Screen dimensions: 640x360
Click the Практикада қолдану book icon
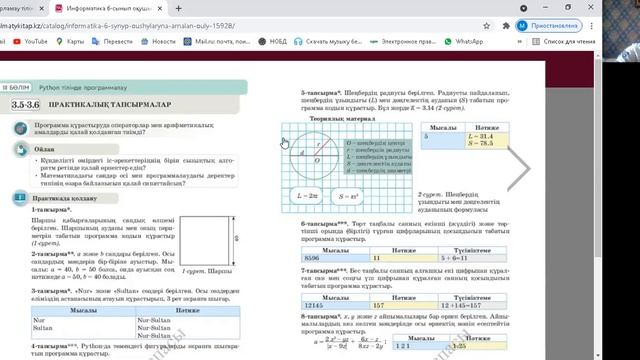20,198
